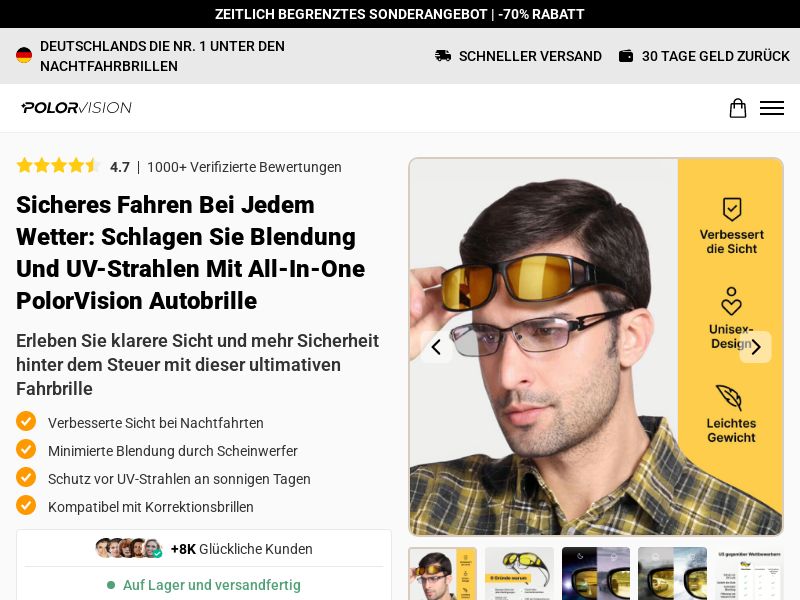Open 1000+ Verifizierte Bewertungen reviews link
Image resolution: width=800 pixels, height=600 pixels.
(244, 167)
